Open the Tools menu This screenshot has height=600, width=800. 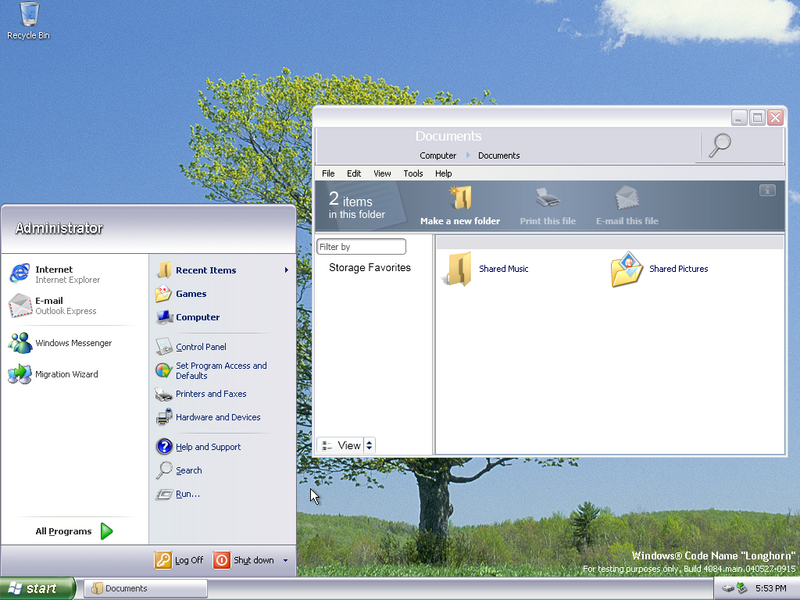coord(413,173)
